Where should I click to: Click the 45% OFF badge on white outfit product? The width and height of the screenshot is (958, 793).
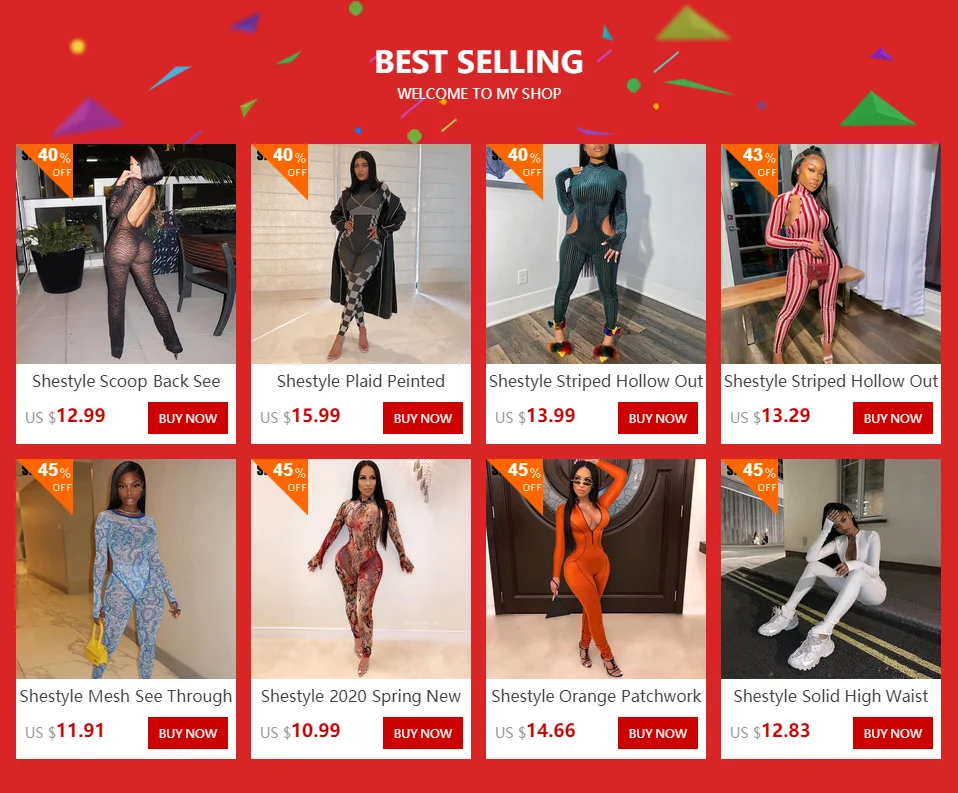tap(751, 478)
